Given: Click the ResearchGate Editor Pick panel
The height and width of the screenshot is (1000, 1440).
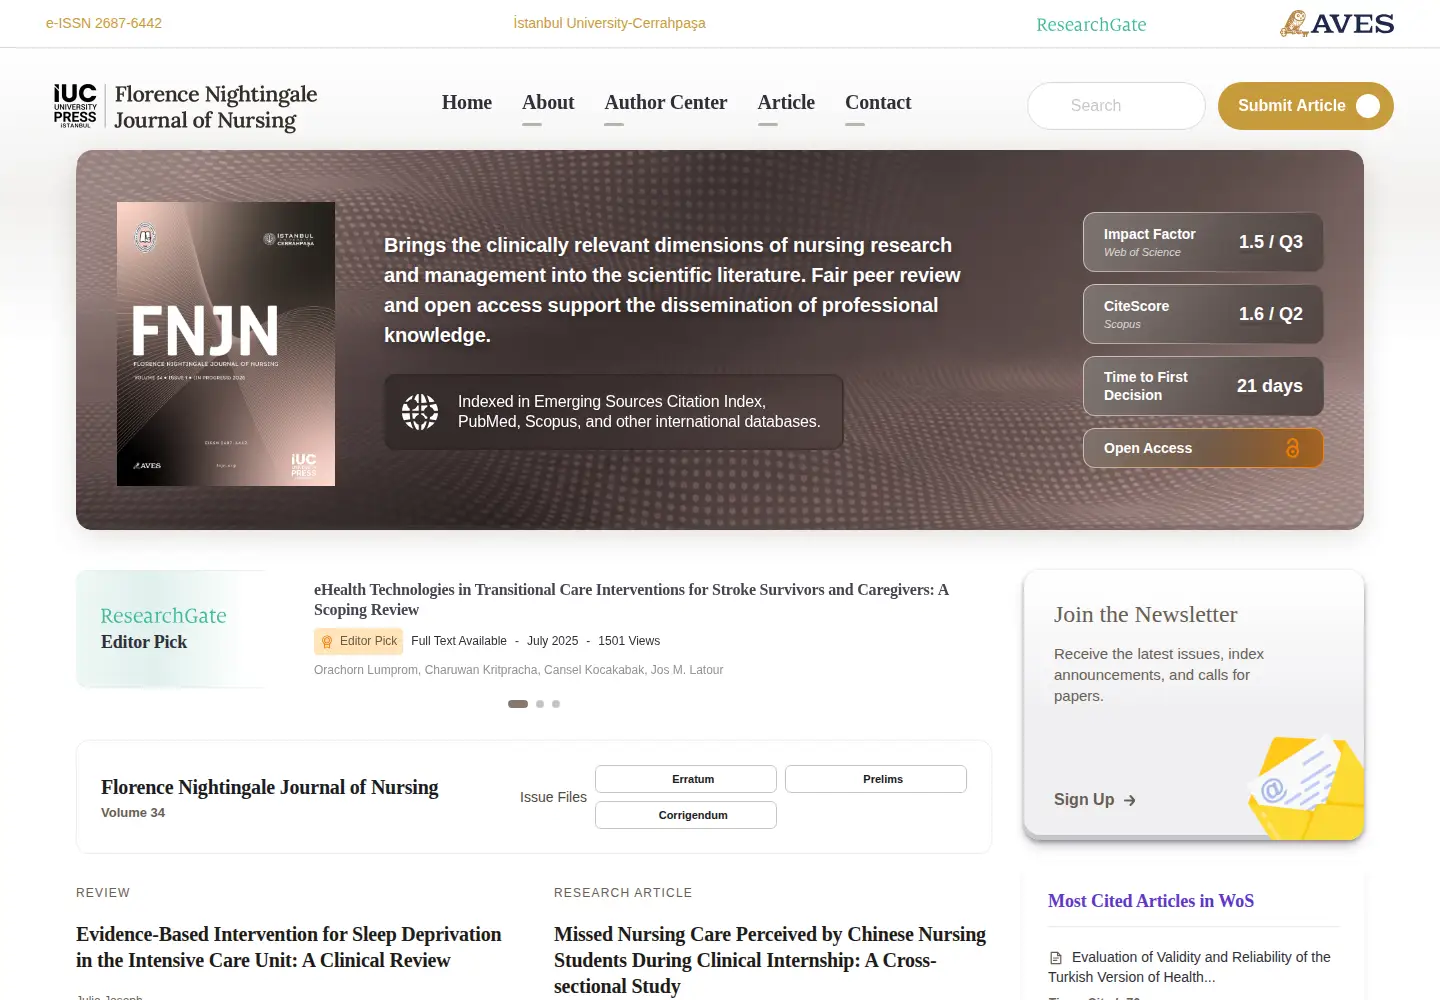Looking at the screenshot, I should click(x=170, y=629).
